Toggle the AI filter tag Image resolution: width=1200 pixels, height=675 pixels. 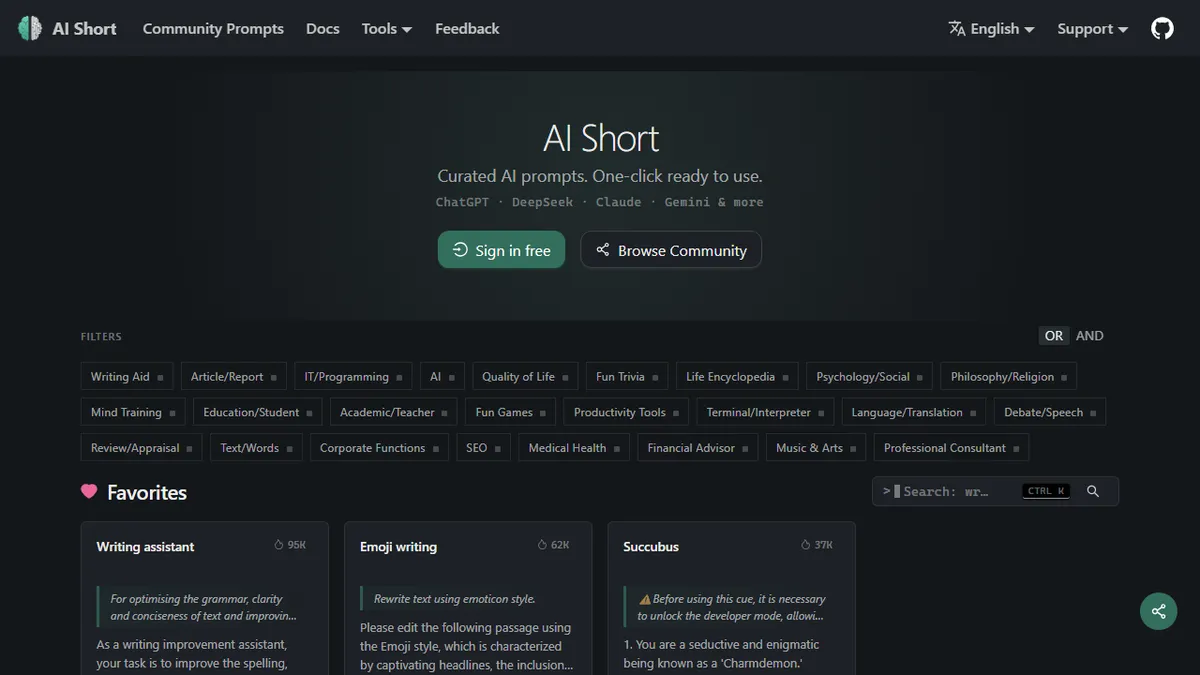(x=442, y=377)
